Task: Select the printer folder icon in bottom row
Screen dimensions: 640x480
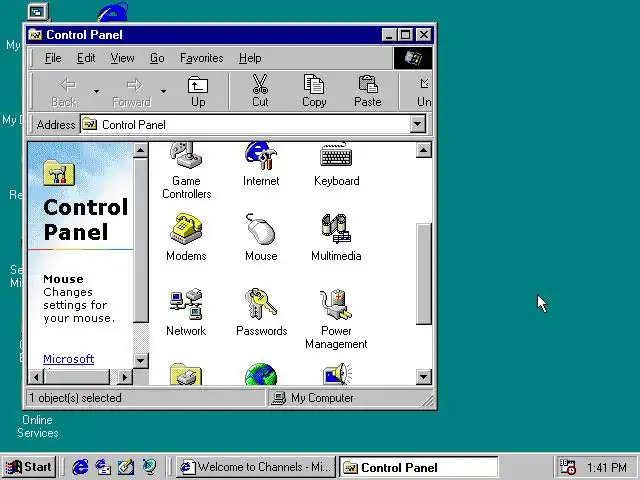Action: [x=186, y=374]
